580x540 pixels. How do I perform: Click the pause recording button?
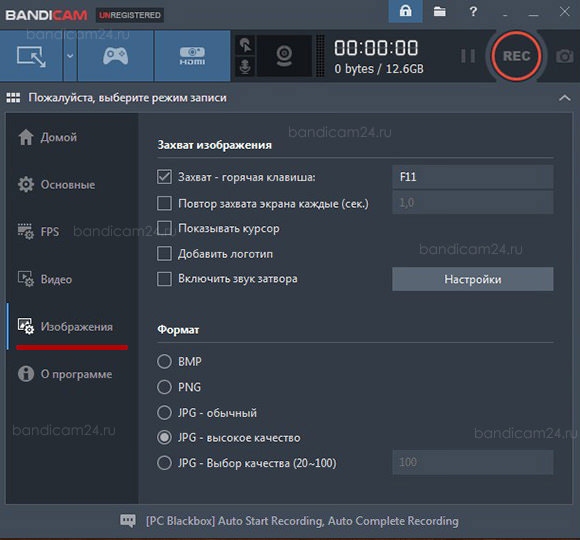coord(468,56)
